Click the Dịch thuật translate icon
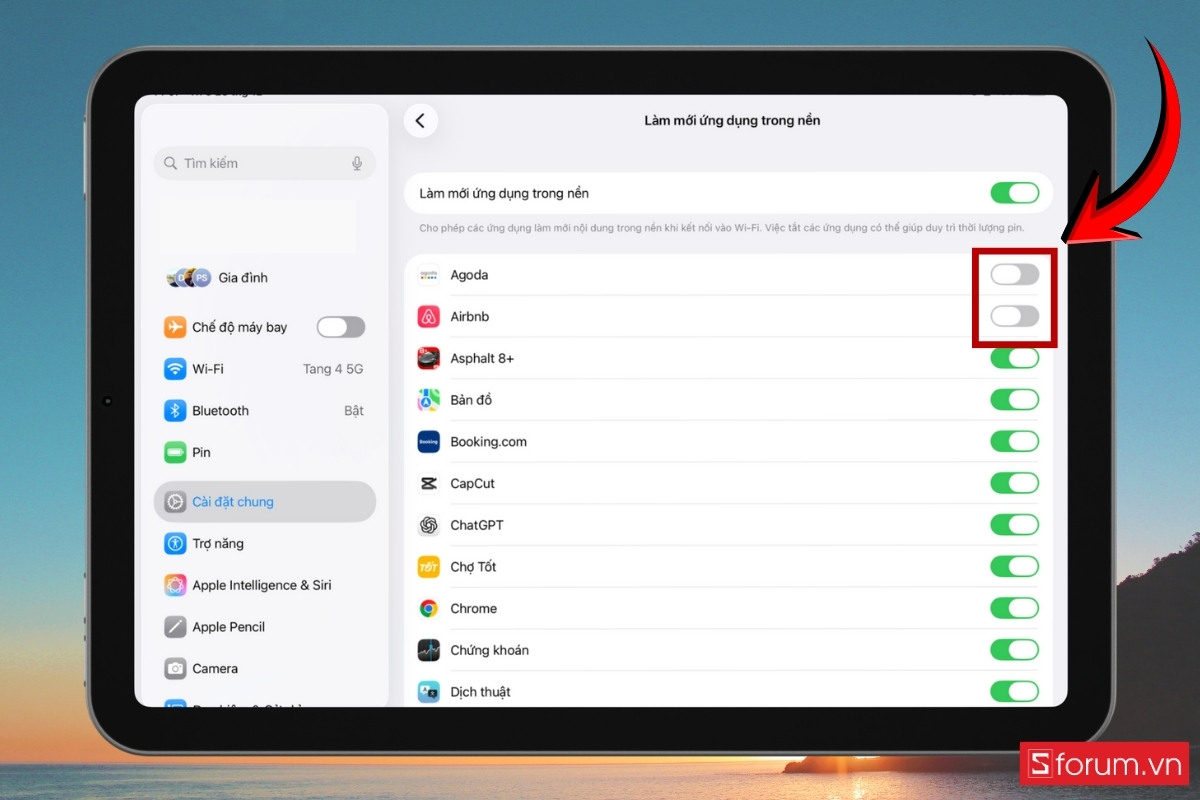Viewport: 1200px width, 800px height. coord(428,692)
